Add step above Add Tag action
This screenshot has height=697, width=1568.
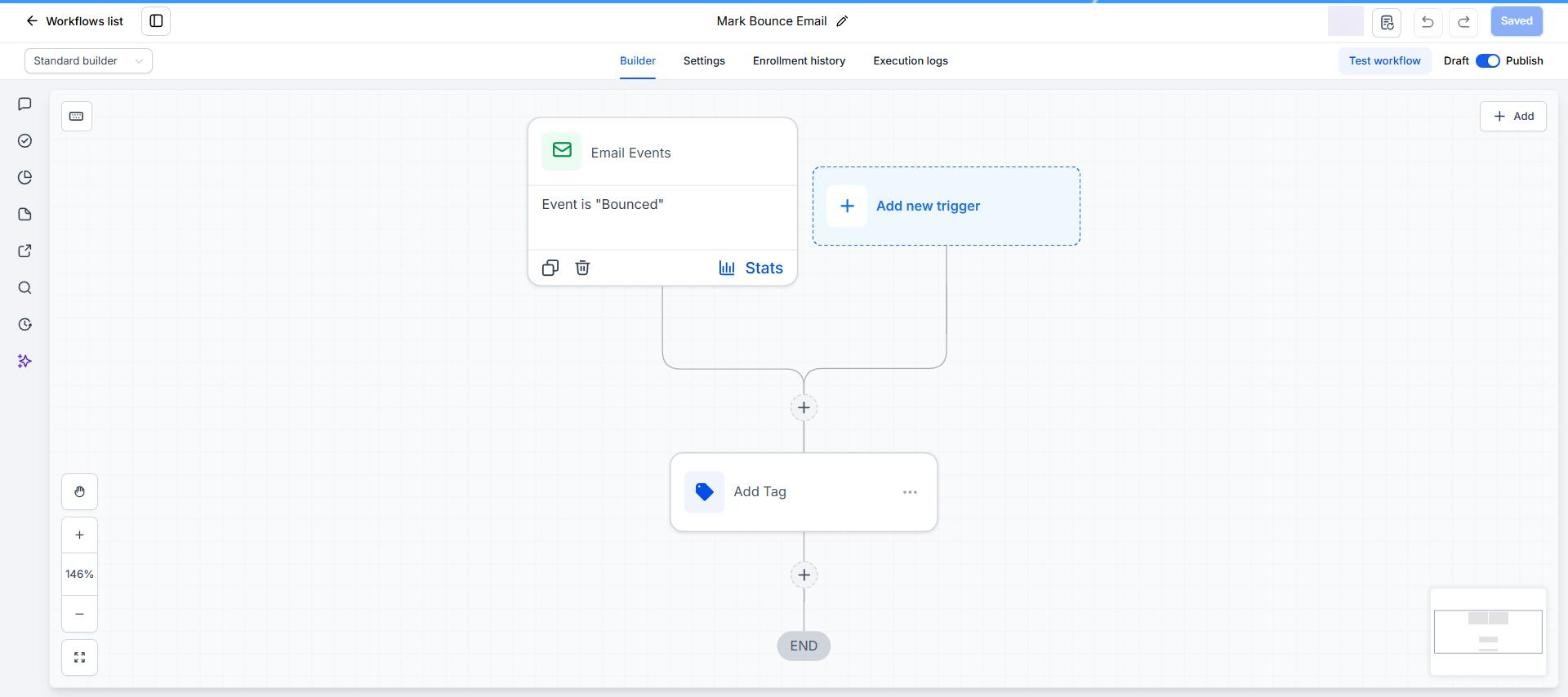pos(803,408)
